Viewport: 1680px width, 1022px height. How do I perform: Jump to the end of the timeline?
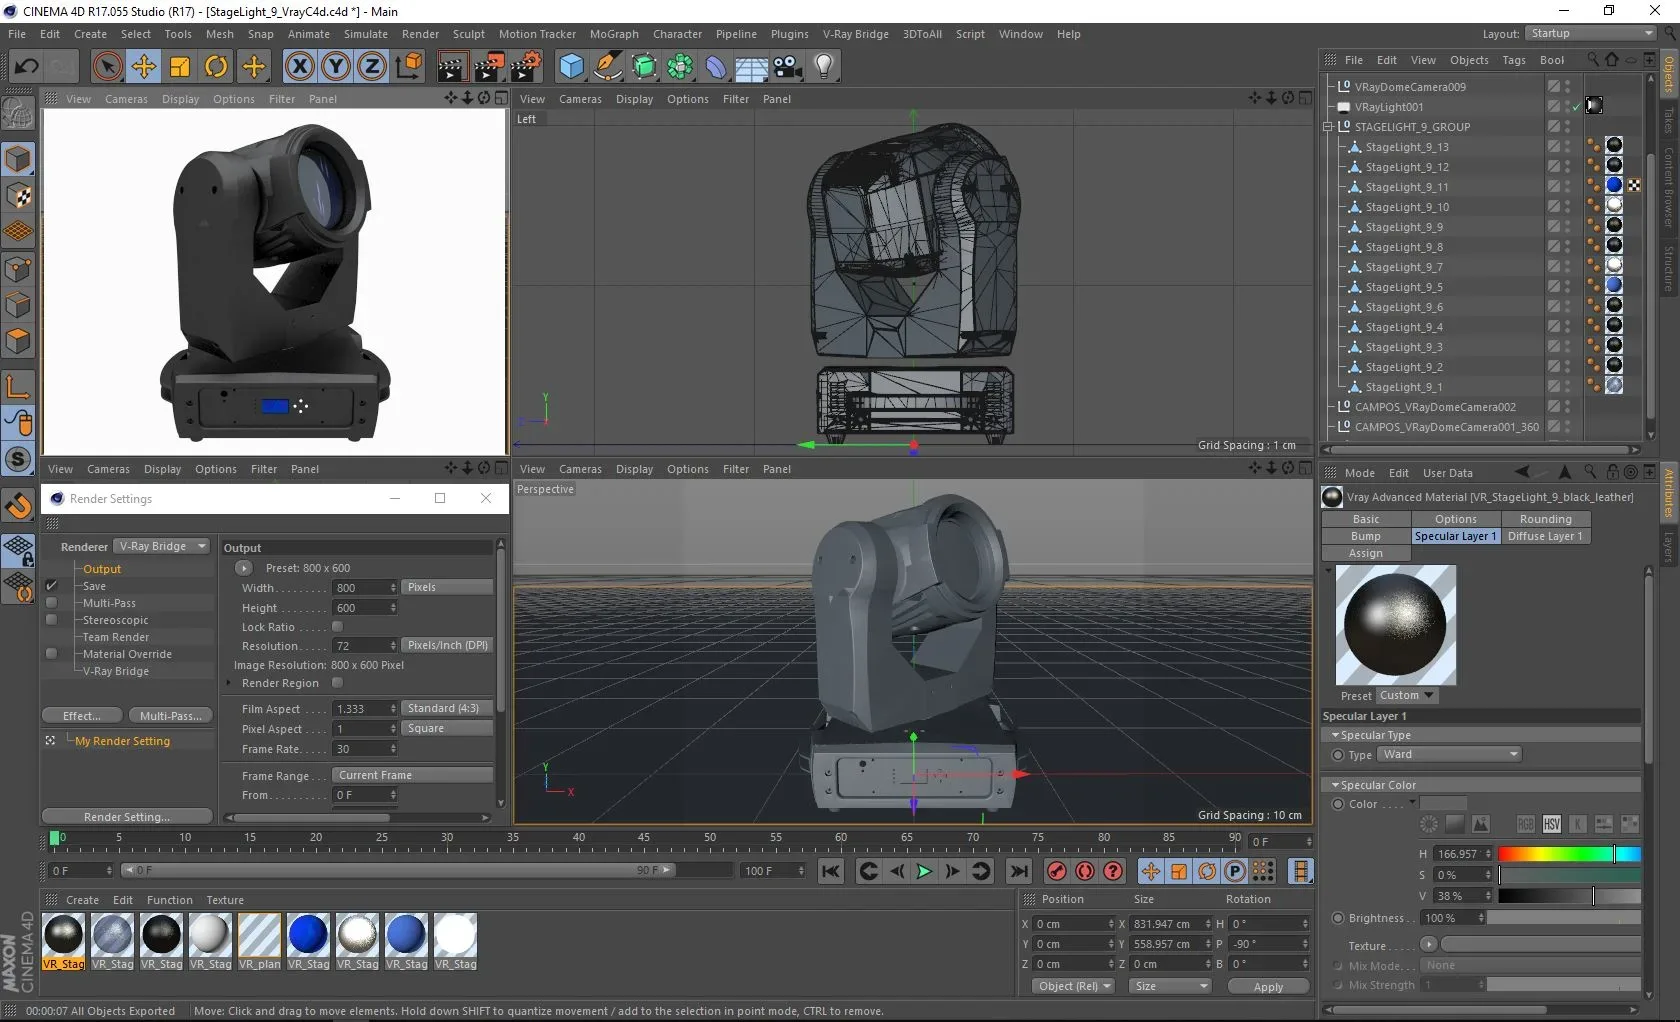click(x=1019, y=871)
